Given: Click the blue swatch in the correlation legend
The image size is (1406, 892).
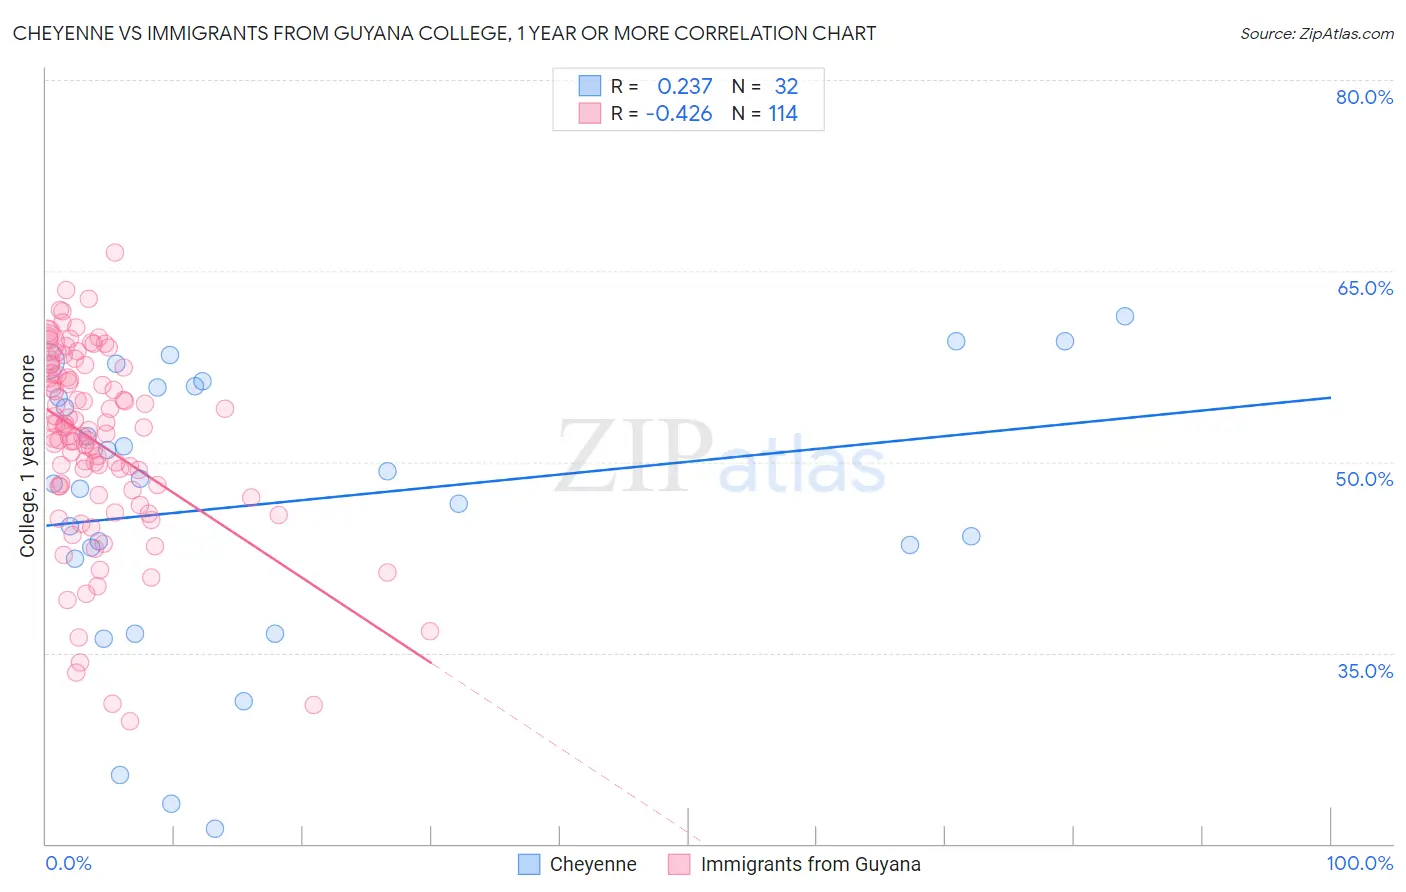Looking at the screenshot, I should click(x=590, y=86).
